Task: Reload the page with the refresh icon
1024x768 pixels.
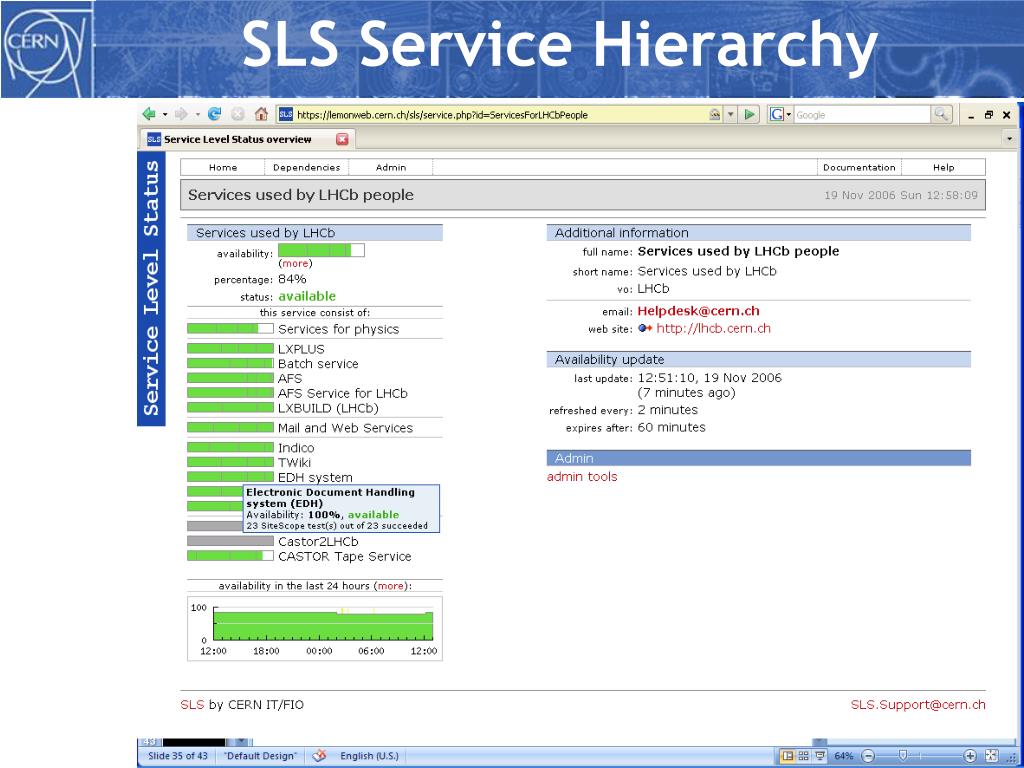Action: [214, 114]
